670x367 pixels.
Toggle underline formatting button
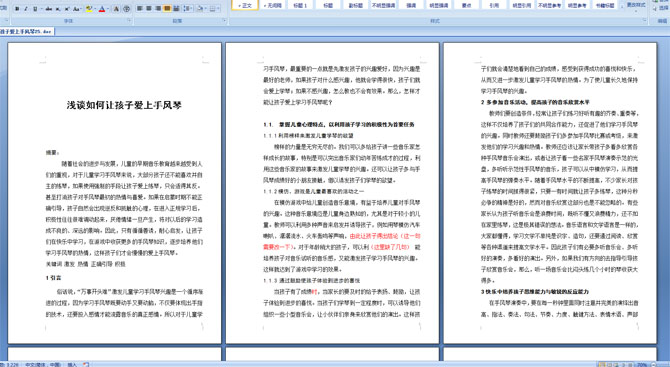point(35,9)
